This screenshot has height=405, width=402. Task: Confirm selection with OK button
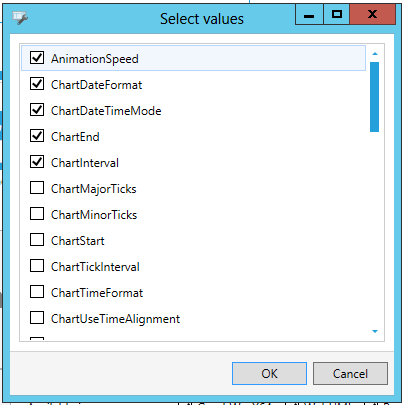point(269,373)
